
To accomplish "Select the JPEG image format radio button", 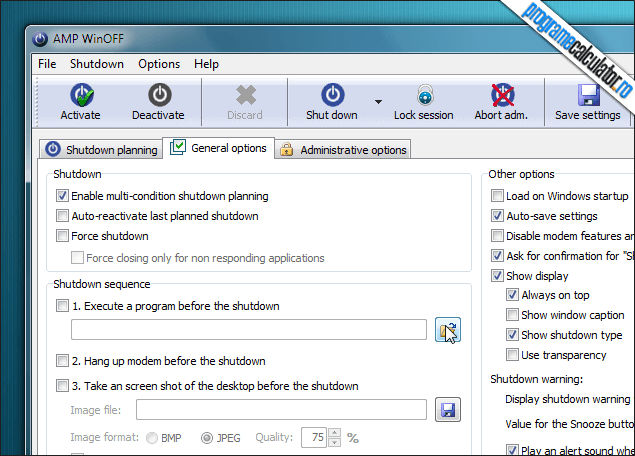I will tap(207, 438).
